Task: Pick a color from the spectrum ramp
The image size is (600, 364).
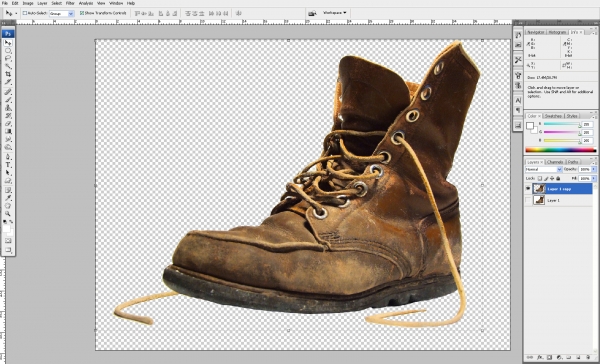Action: (560, 150)
